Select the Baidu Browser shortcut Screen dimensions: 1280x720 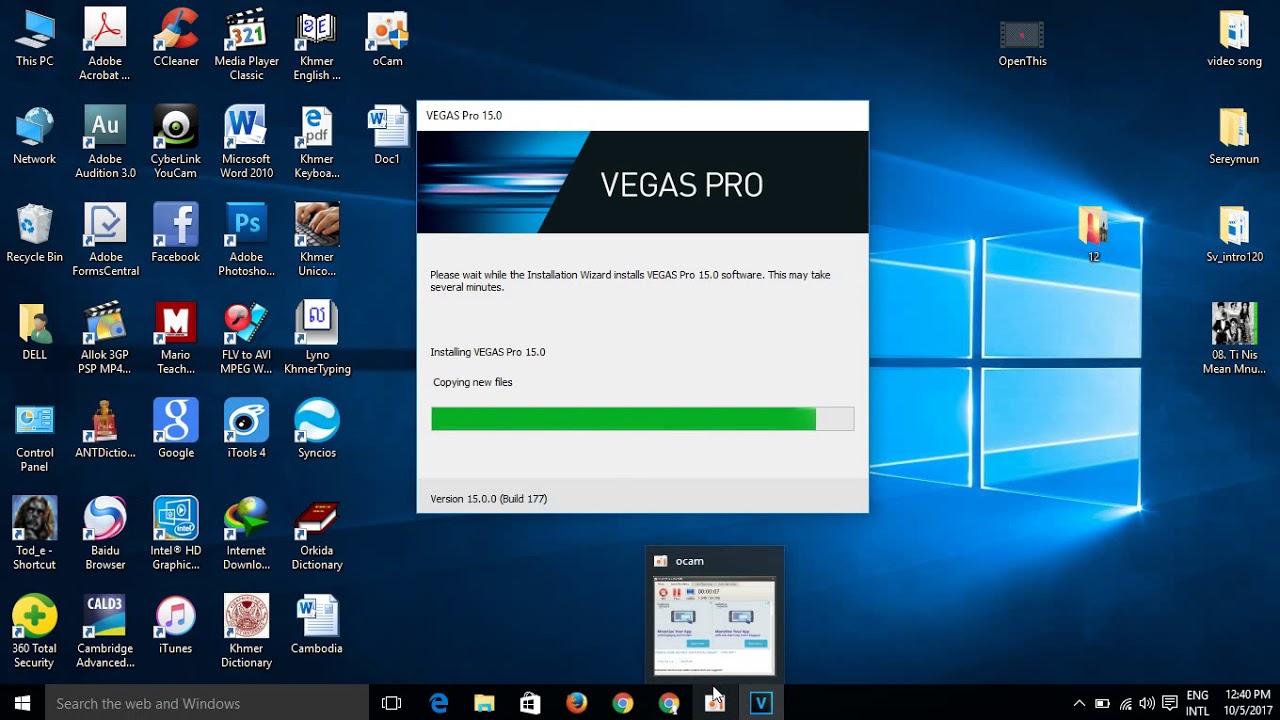click(x=105, y=534)
